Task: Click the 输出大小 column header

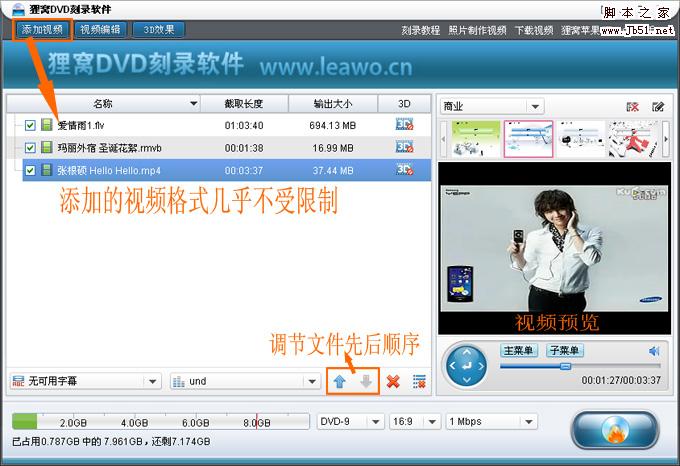Action: (x=333, y=104)
